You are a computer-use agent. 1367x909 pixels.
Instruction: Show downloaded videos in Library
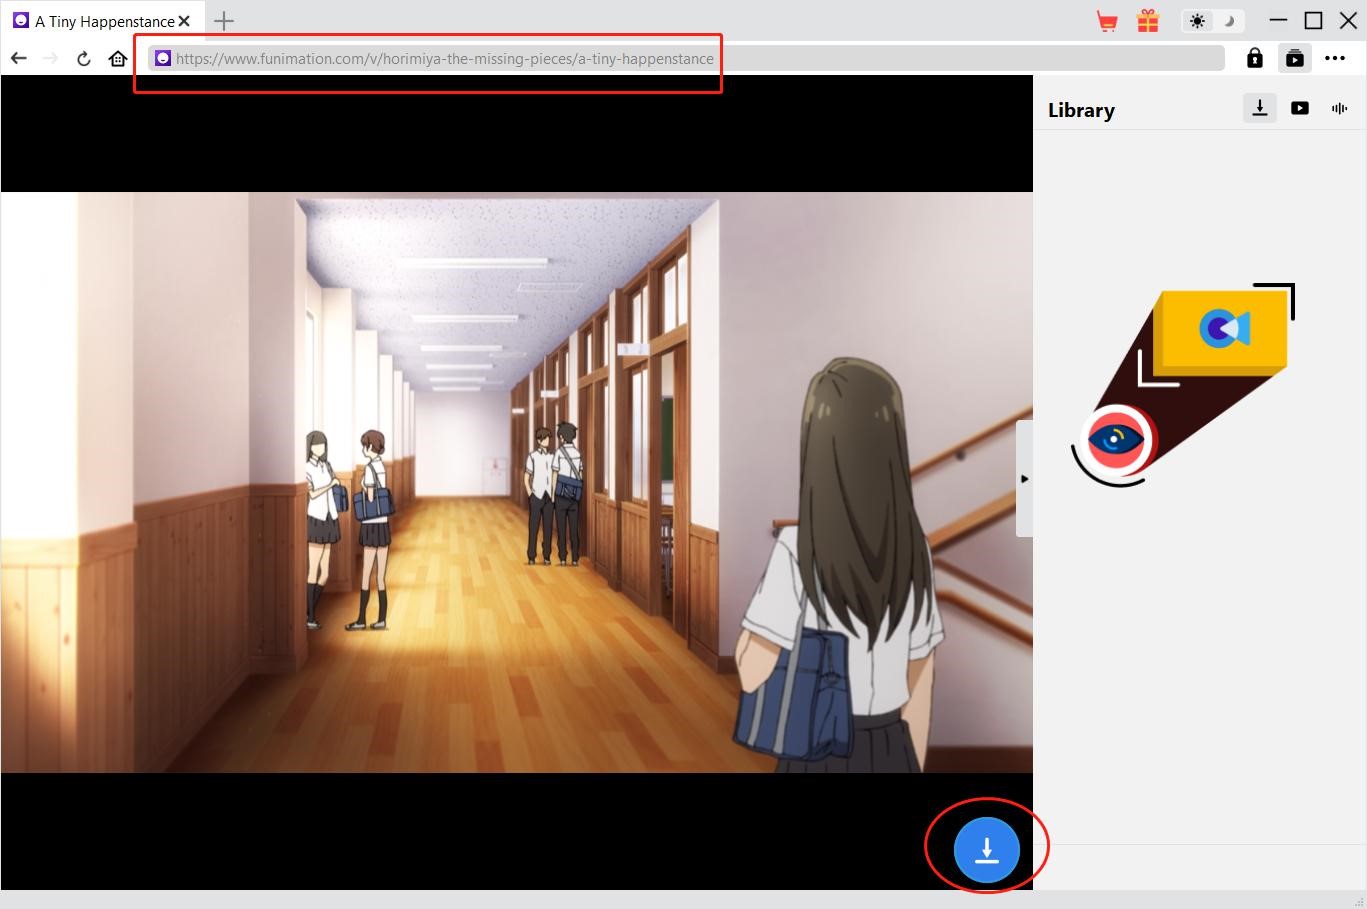click(x=1300, y=108)
